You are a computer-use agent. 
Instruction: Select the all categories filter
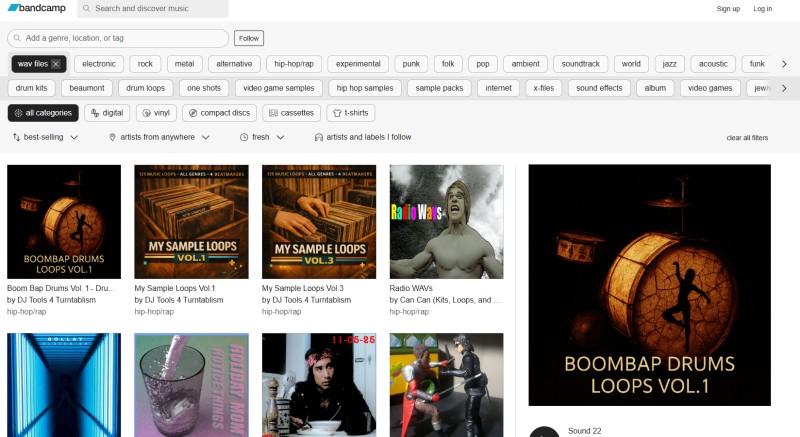[x=43, y=113]
